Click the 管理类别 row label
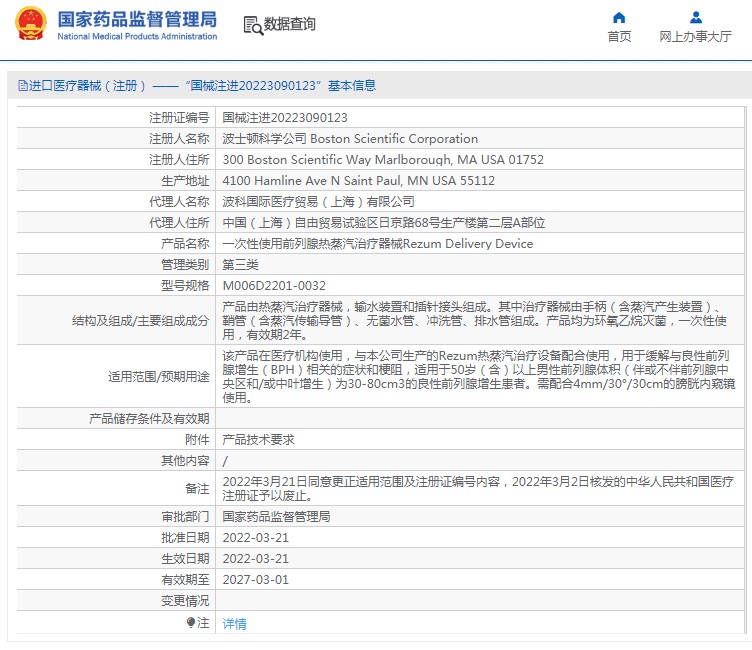 pos(185,265)
